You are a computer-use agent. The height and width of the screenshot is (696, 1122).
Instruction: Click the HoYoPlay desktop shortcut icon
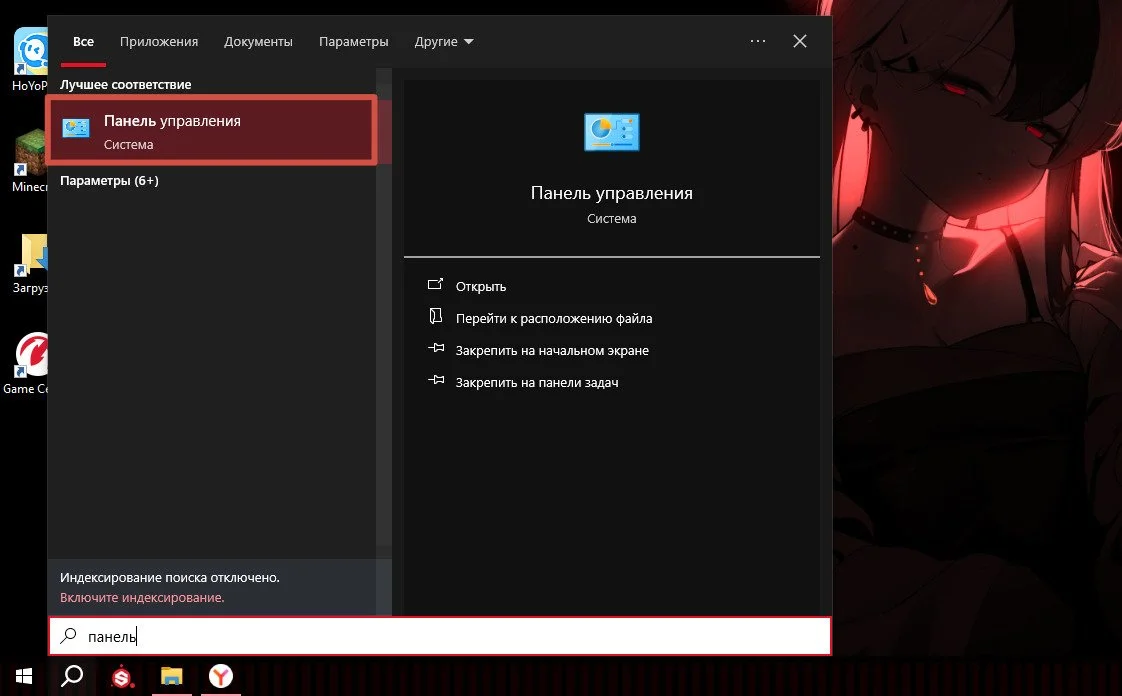(31, 51)
